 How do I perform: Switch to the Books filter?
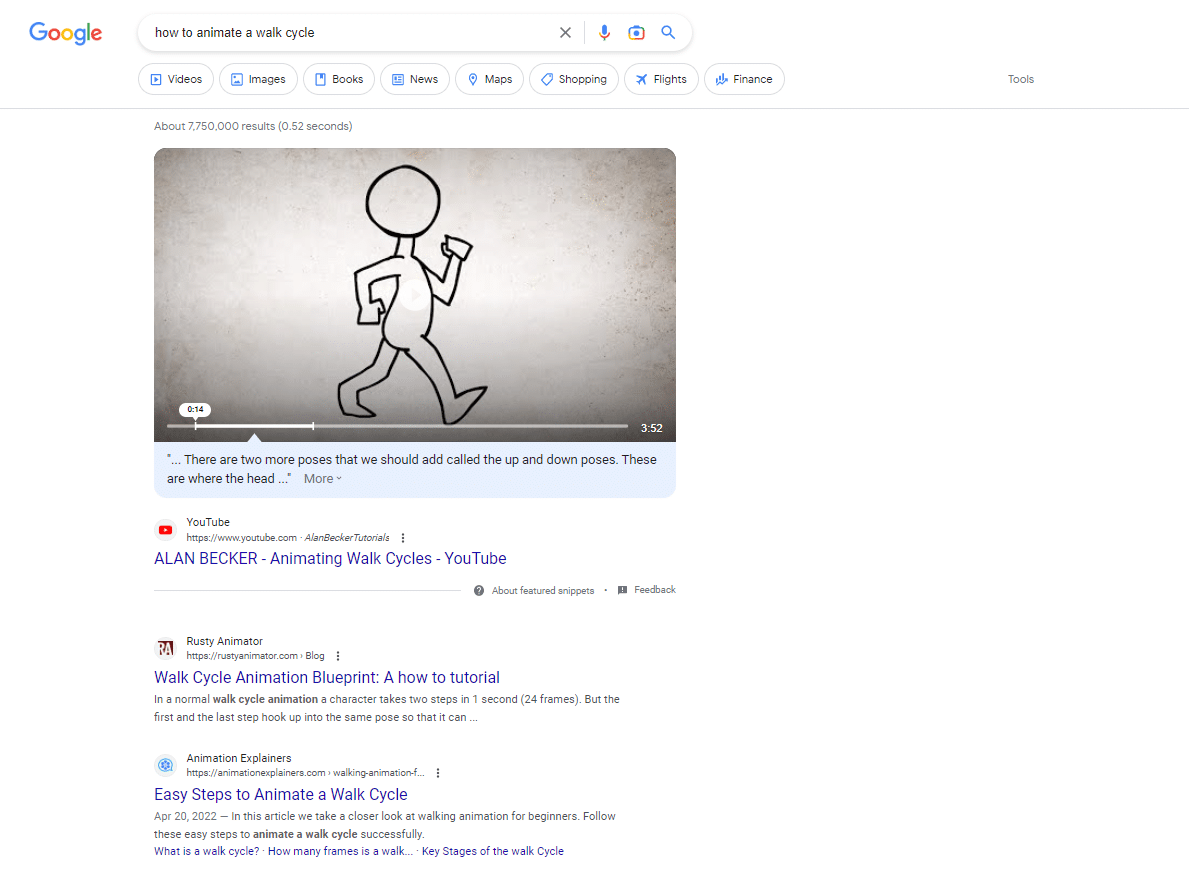point(339,79)
